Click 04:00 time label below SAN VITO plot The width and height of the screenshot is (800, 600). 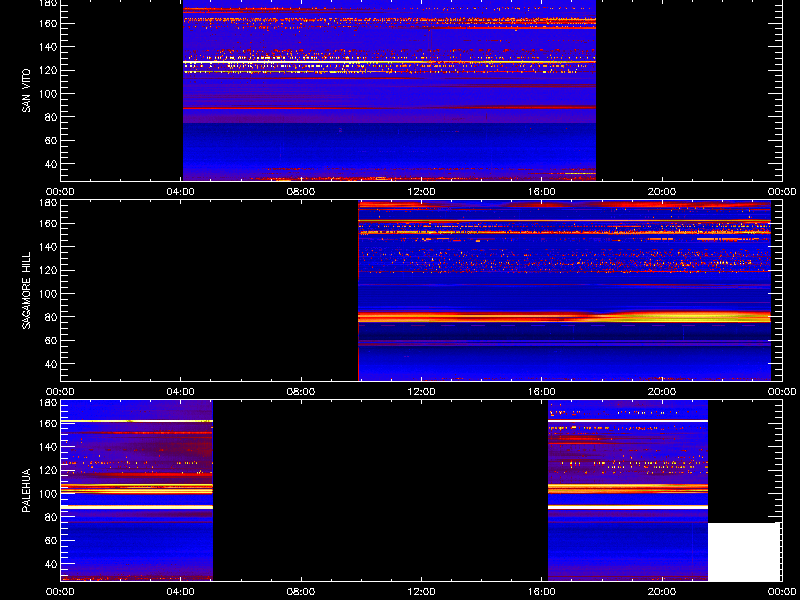pos(181,192)
